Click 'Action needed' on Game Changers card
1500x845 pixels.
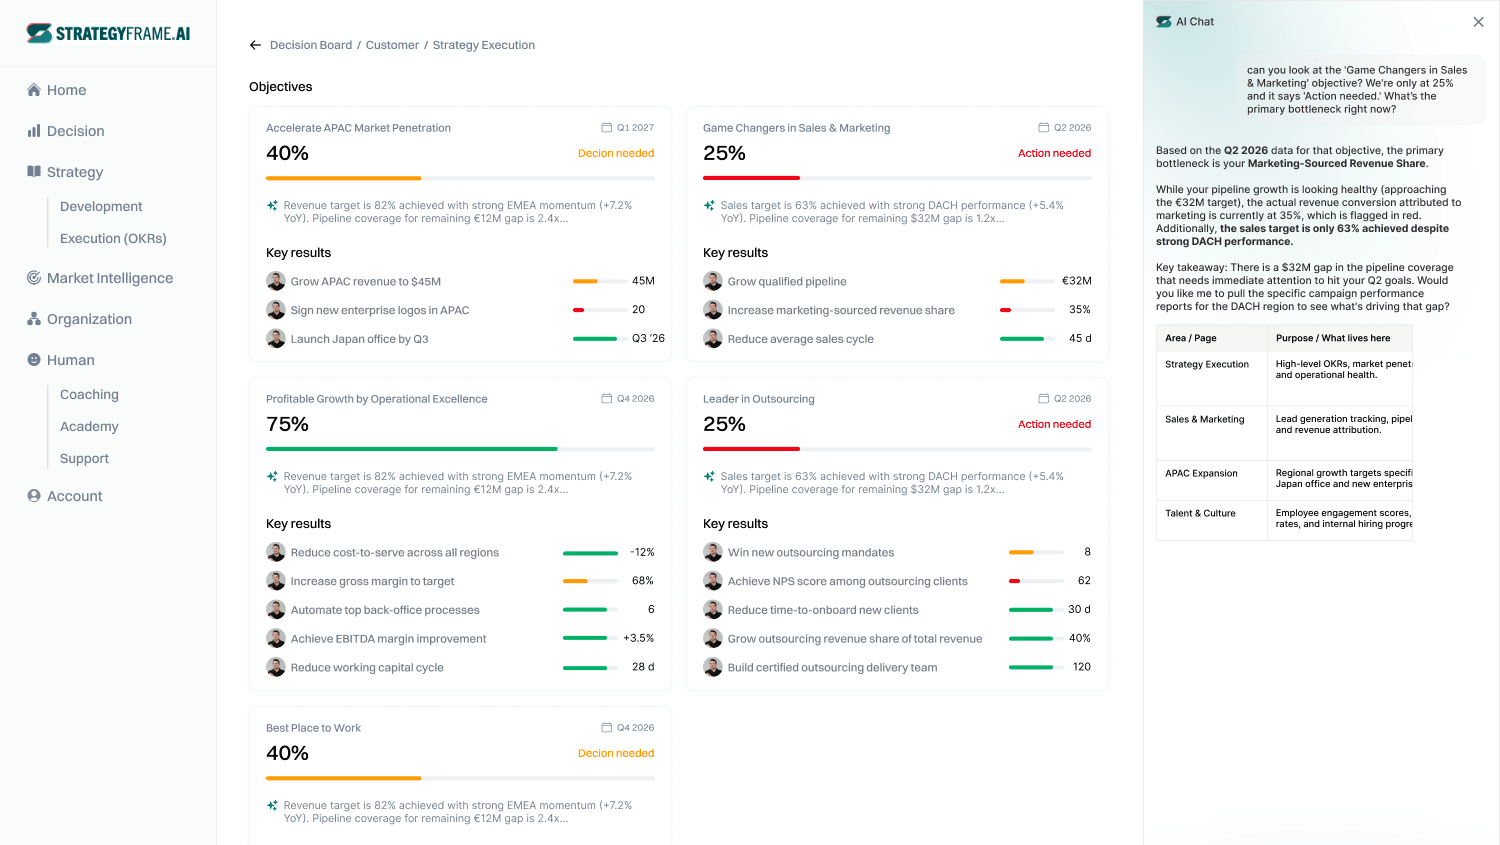tap(1054, 153)
